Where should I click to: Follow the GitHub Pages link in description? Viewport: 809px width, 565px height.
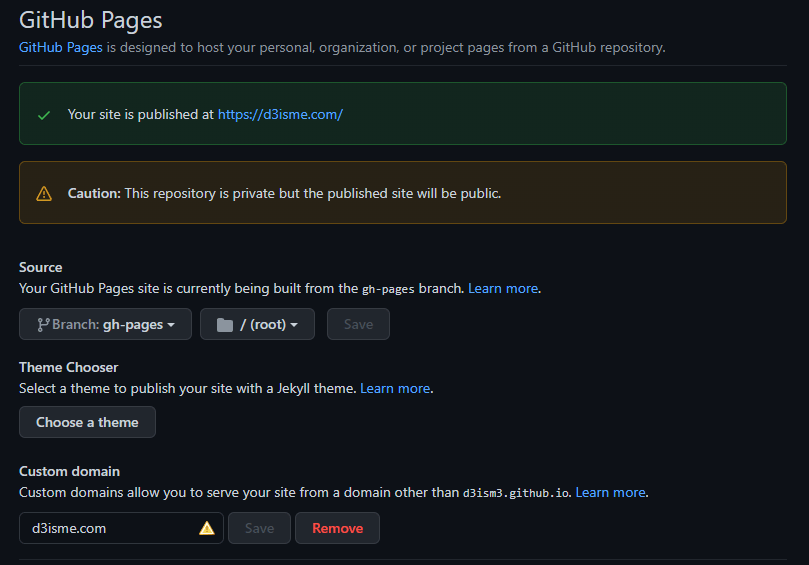pyautogui.click(x=60, y=47)
